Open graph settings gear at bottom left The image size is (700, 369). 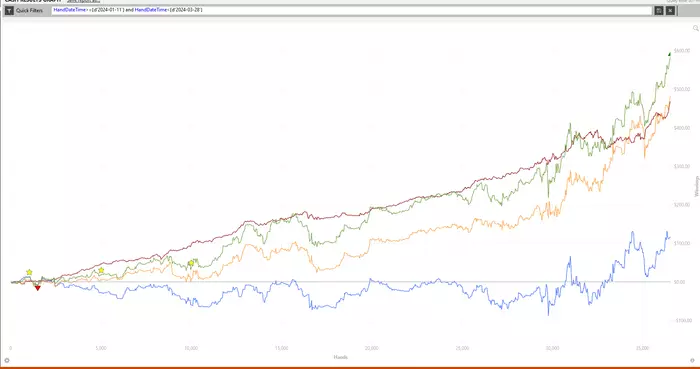pos(7,360)
